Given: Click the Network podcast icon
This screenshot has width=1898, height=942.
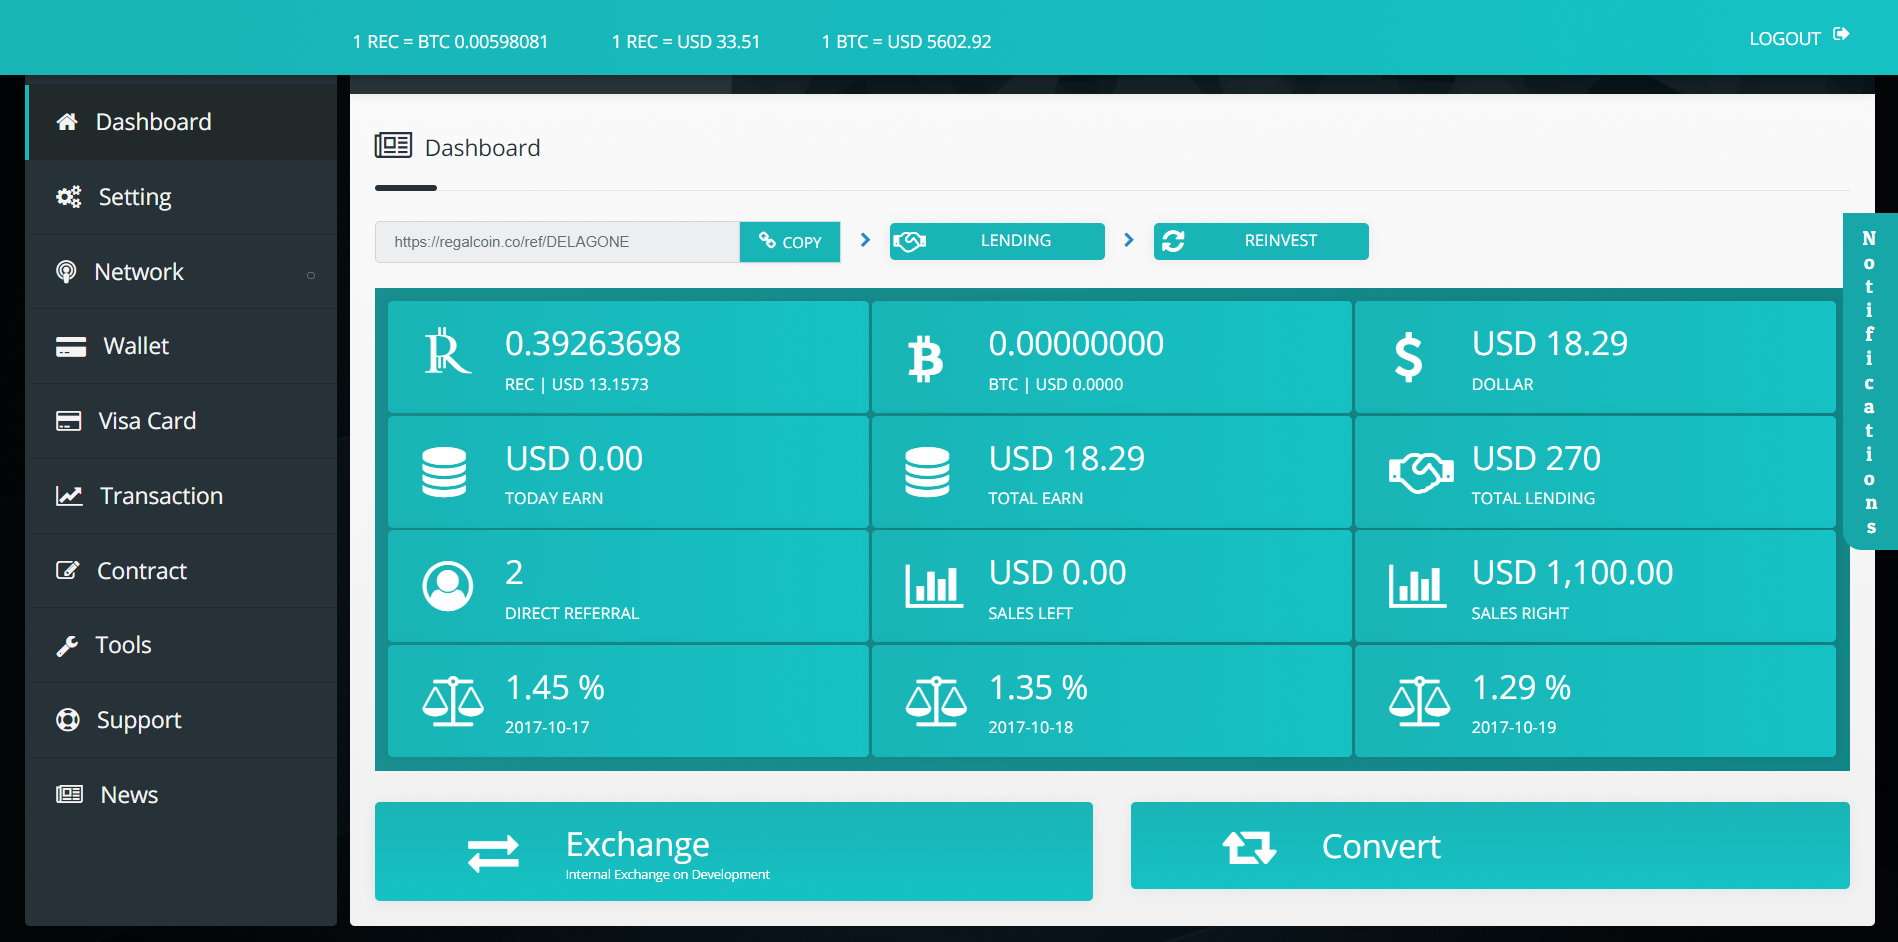Looking at the screenshot, I should coord(66,272).
